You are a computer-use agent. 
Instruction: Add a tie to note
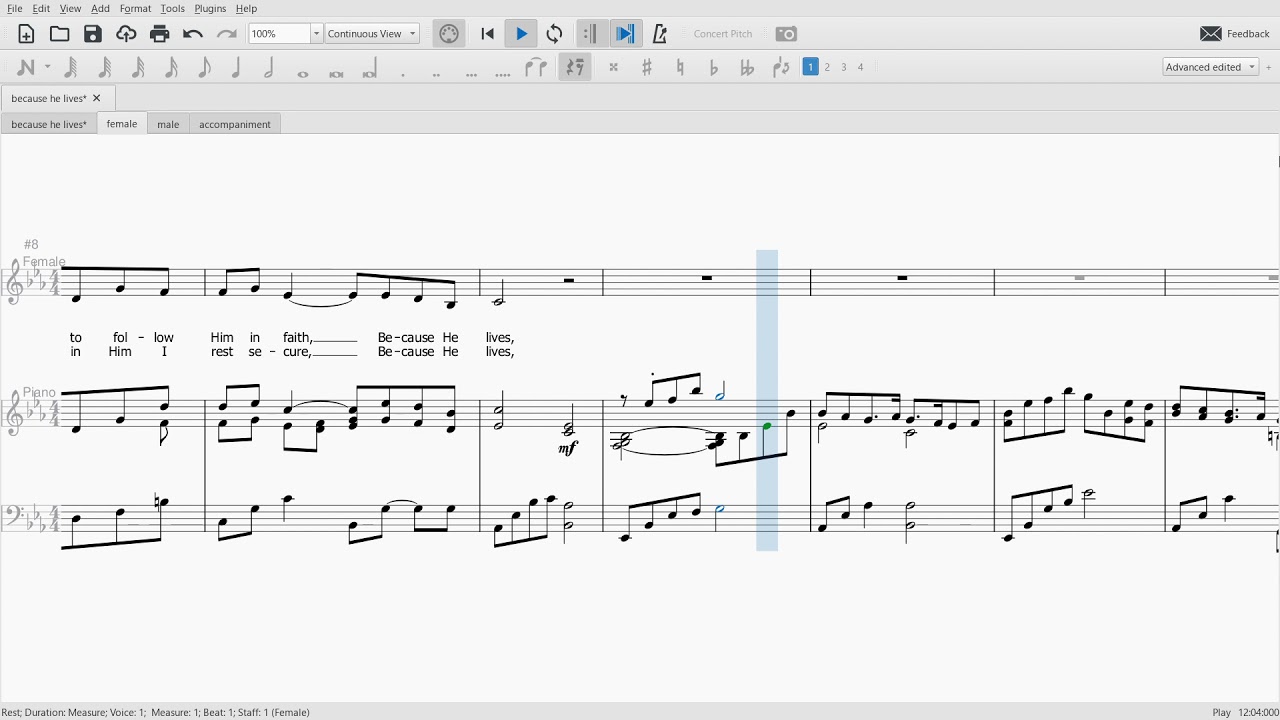click(536, 67)
